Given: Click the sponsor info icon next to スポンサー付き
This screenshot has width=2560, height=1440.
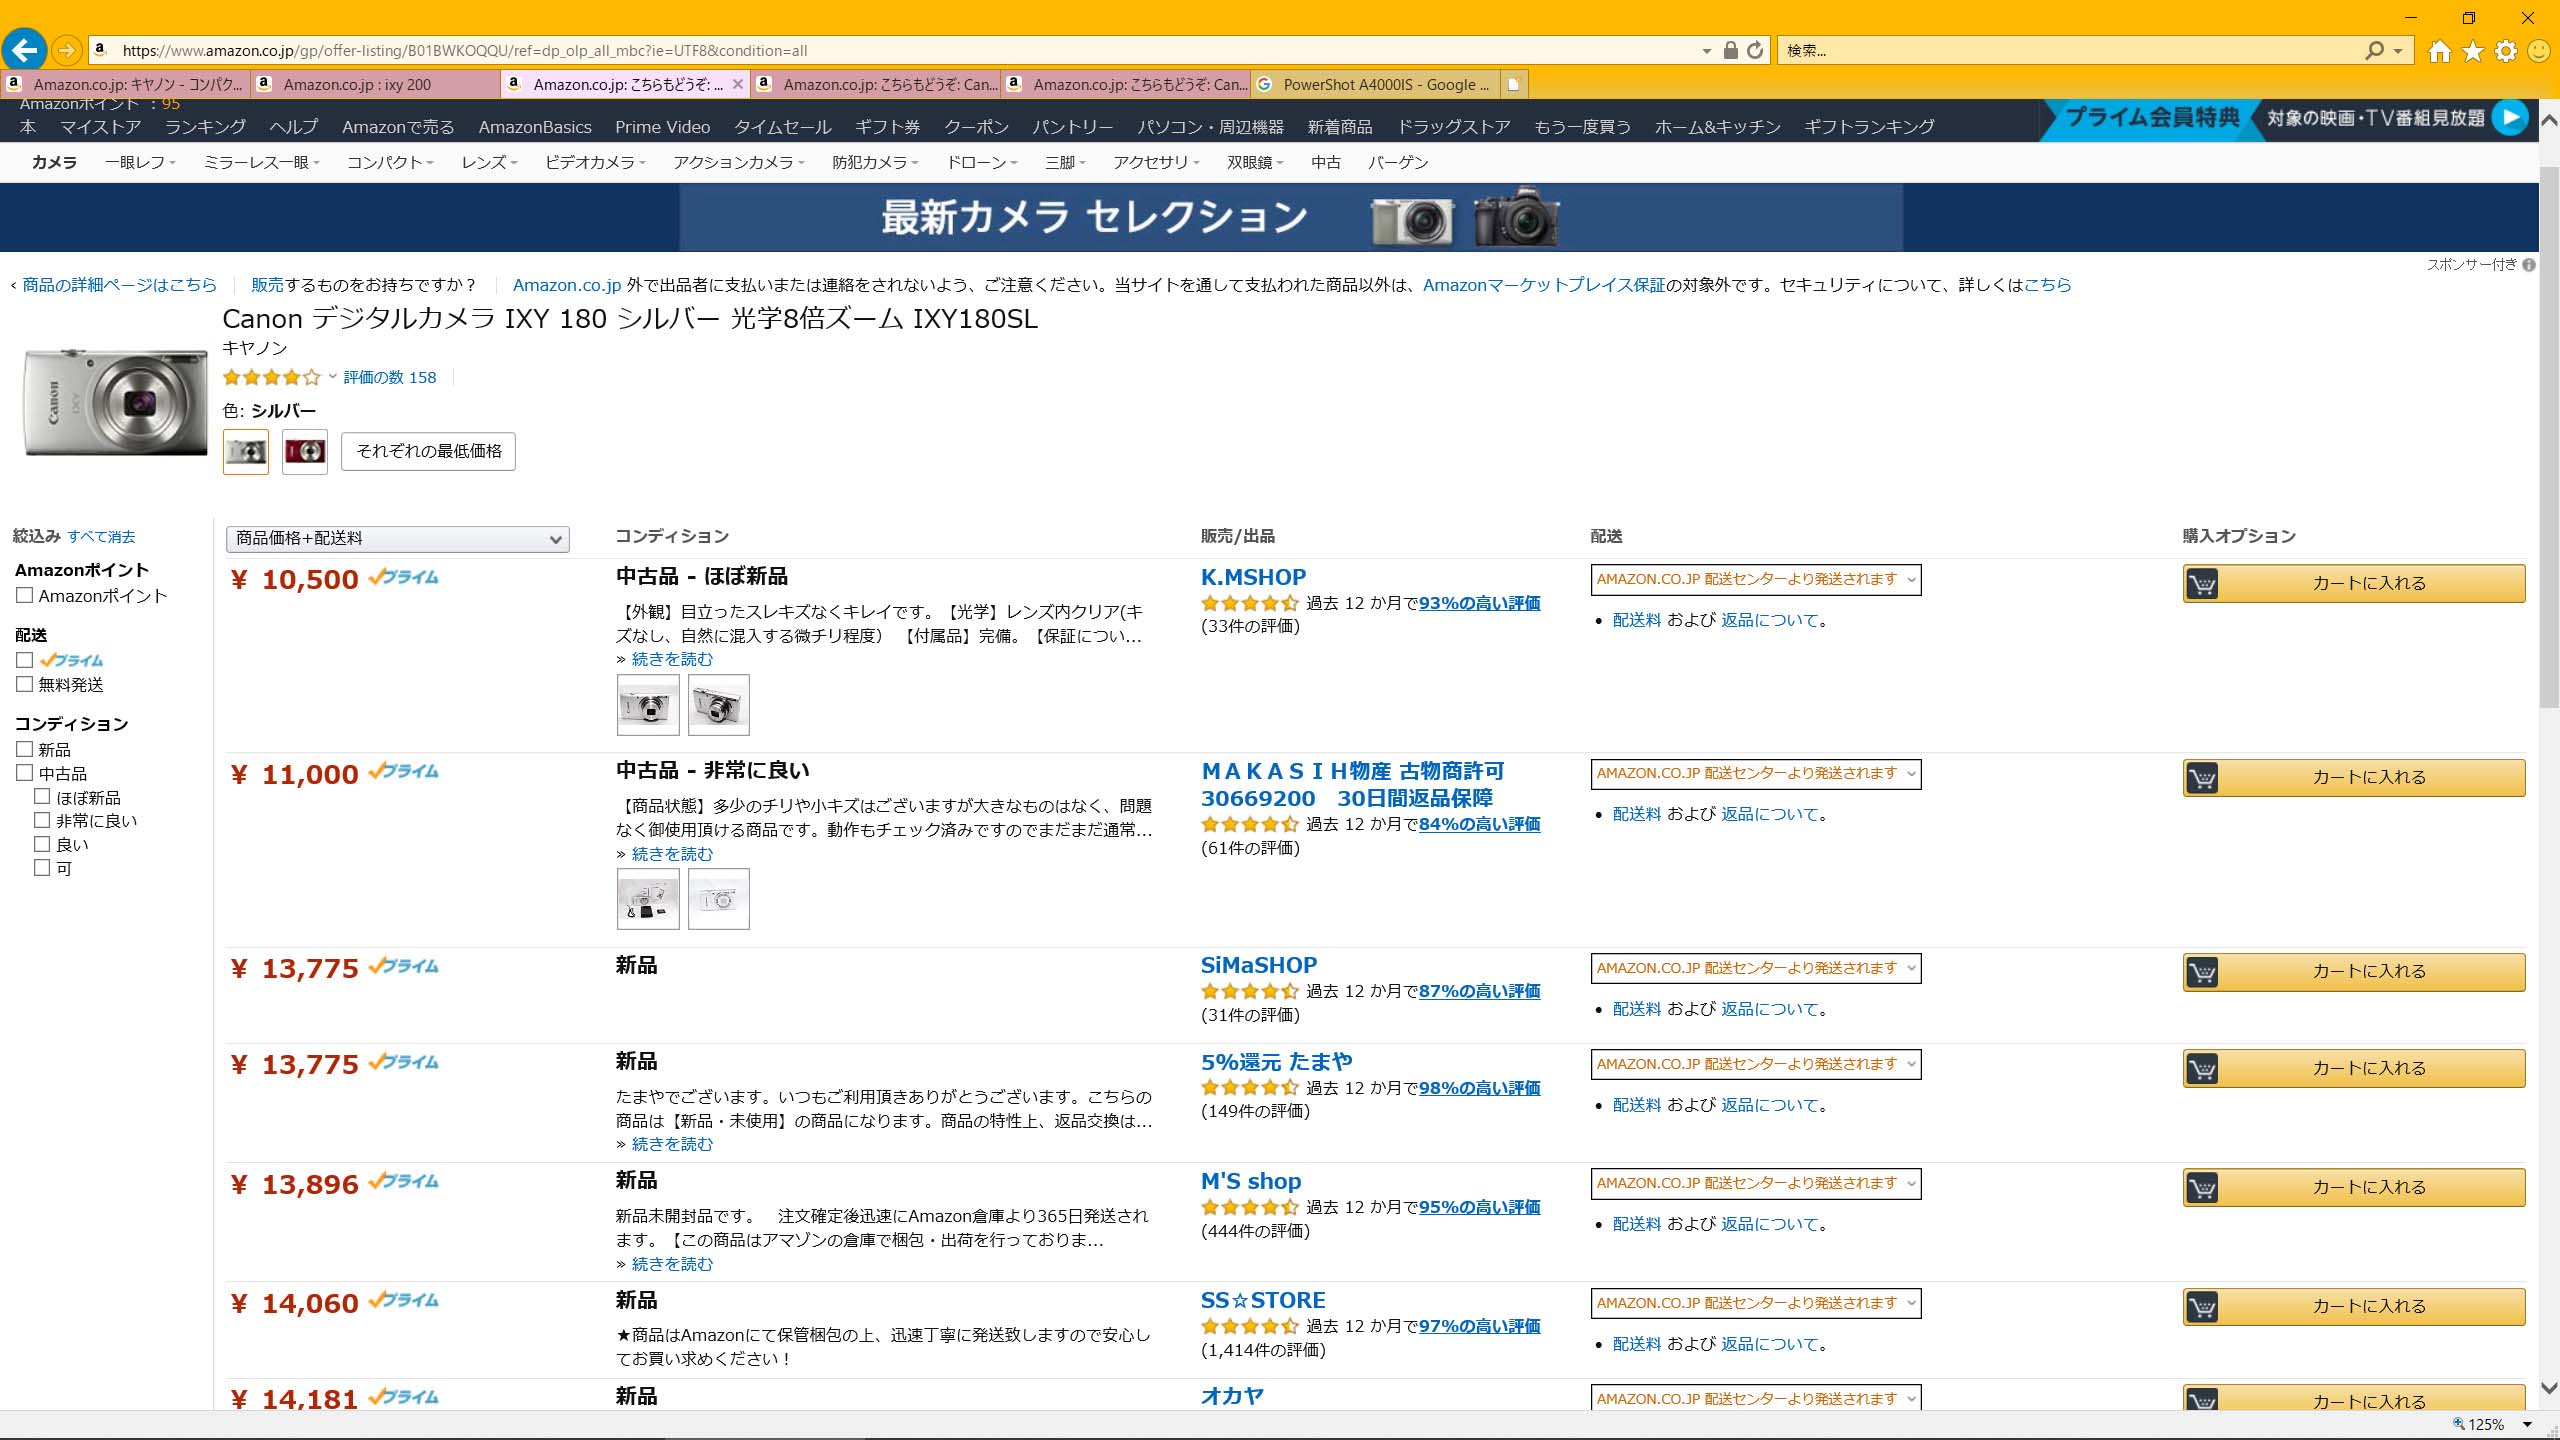Looking at the screenshot, I should 2529,265.
